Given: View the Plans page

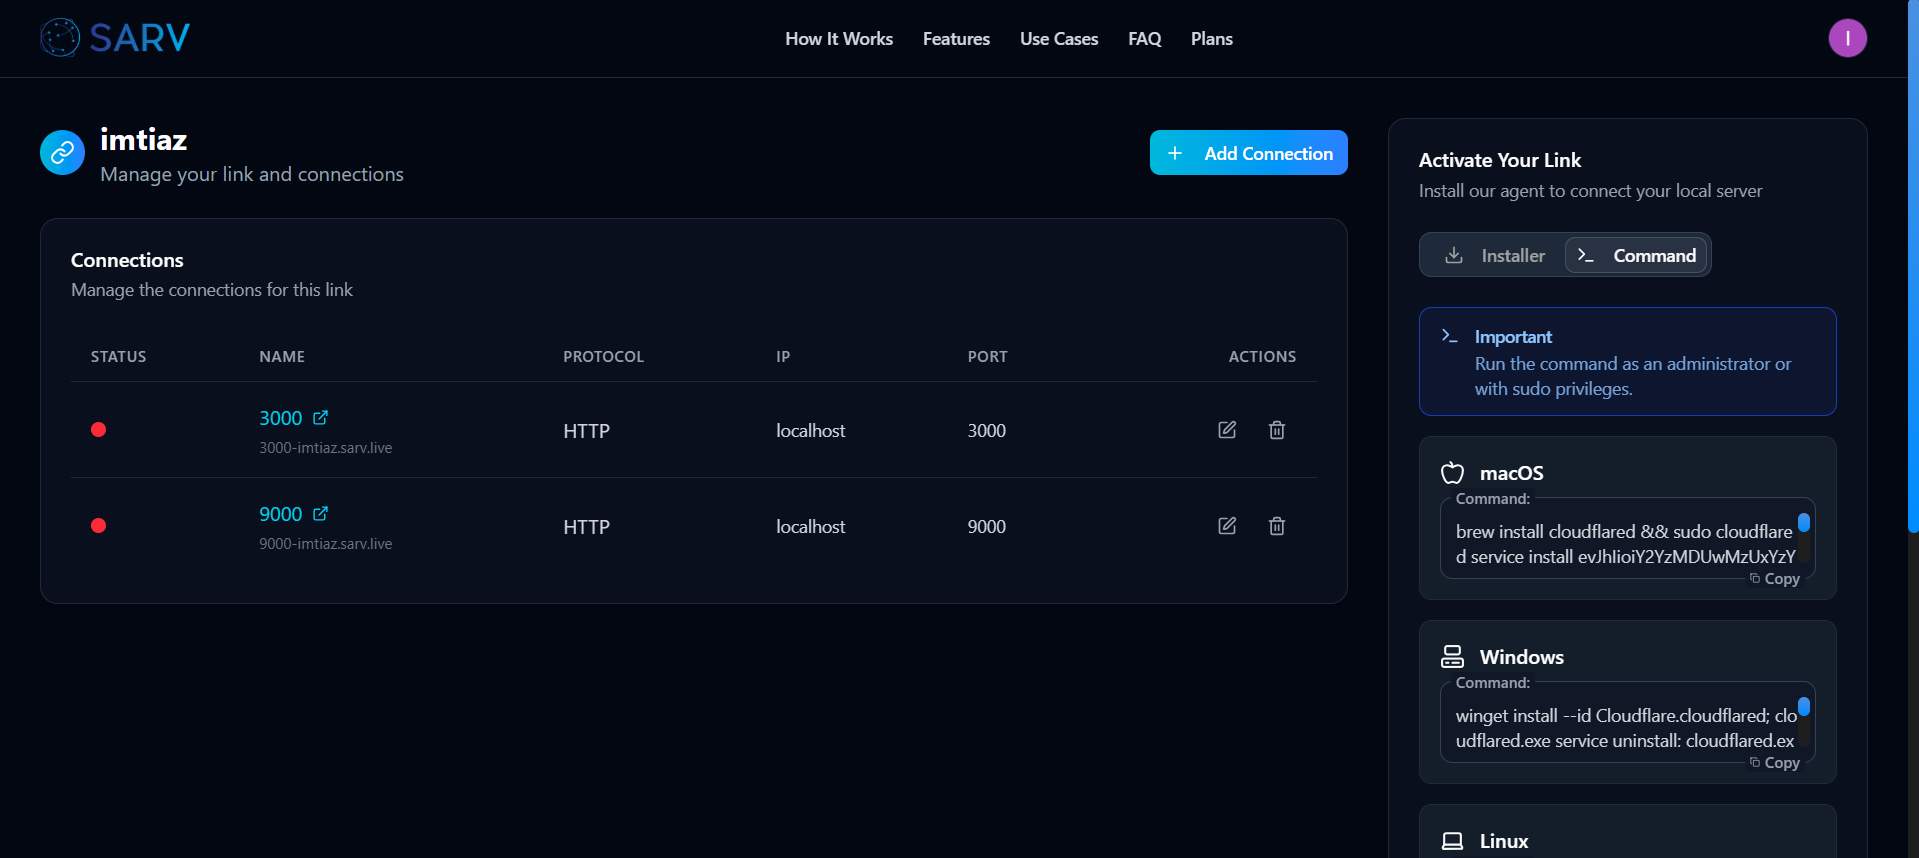Looking at the screenshot, I should [1211, 39].
